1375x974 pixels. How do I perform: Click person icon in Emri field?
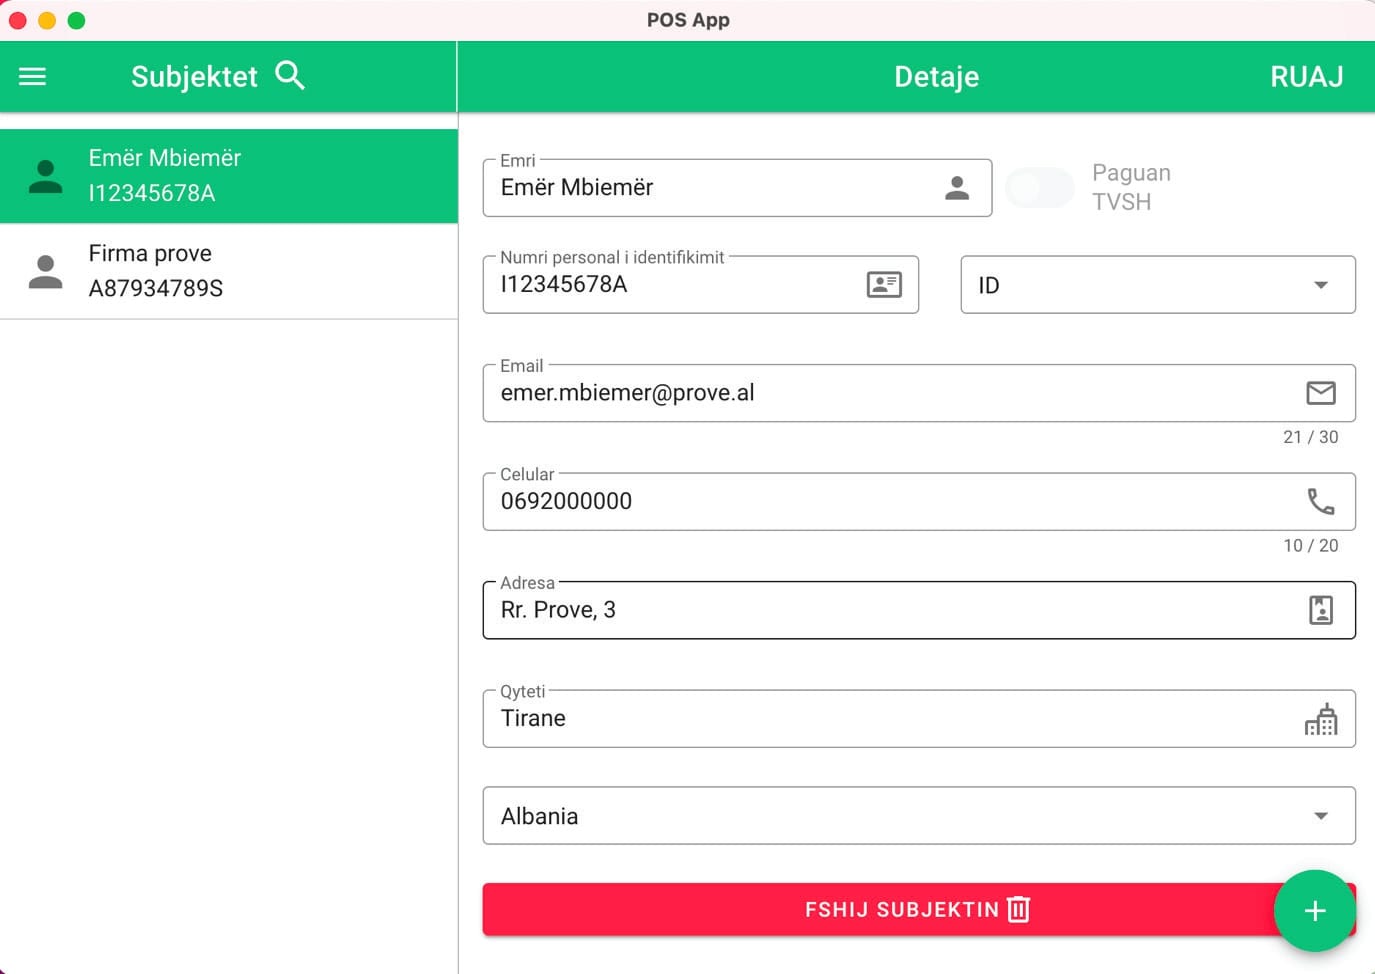[957, 188]
